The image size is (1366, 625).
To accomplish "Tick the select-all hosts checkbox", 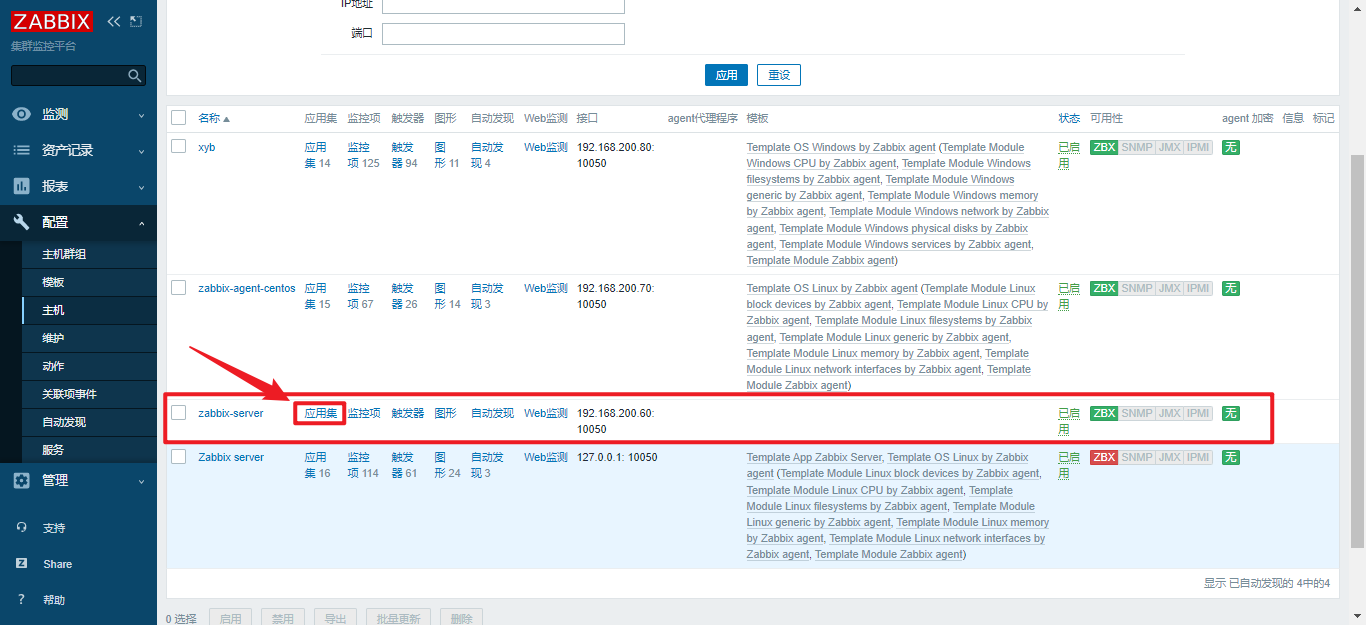I will click(x=179, y=118).
